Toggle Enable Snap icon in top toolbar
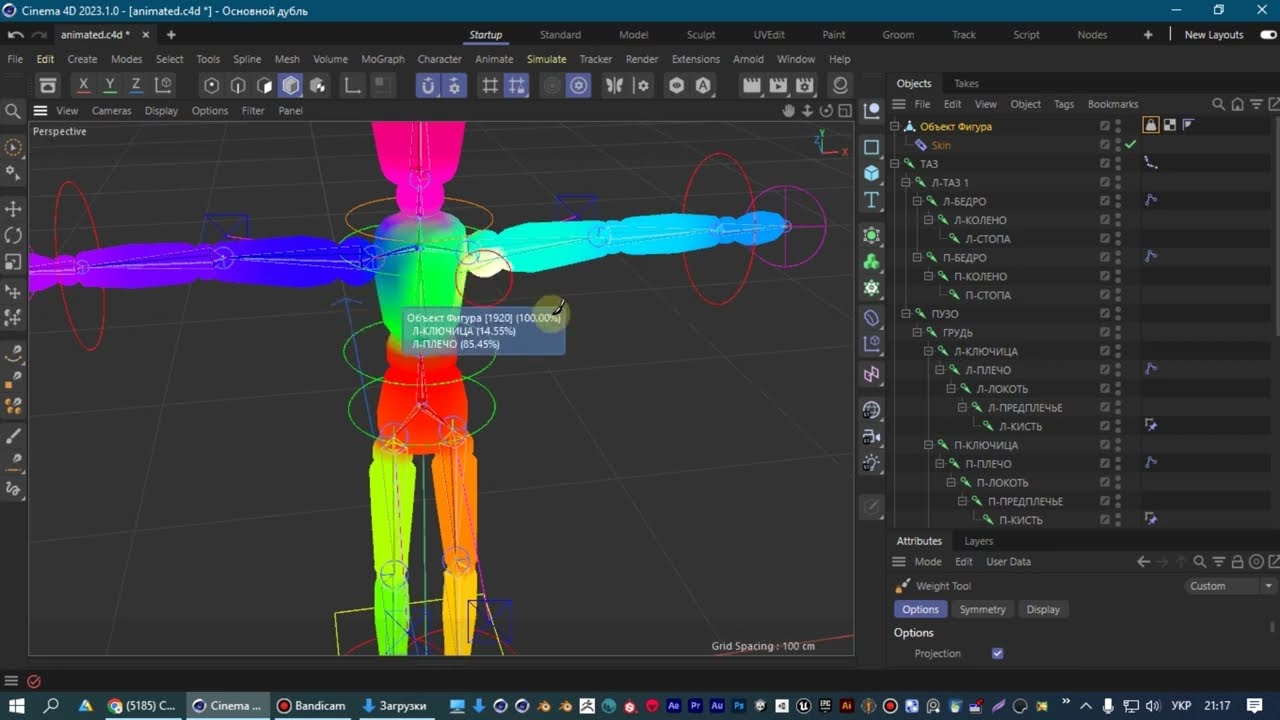 pyautogui.click(x=428, y=85)
